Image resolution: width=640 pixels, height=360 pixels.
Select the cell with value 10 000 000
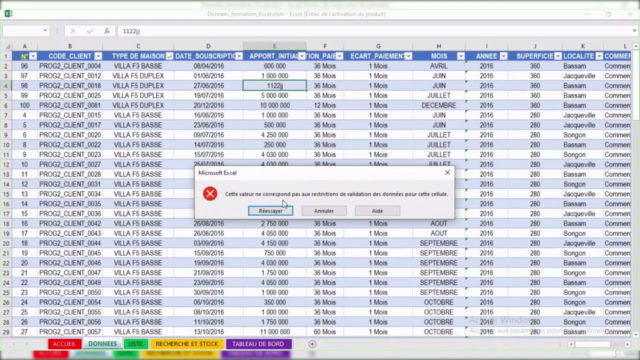pos(275,105)
